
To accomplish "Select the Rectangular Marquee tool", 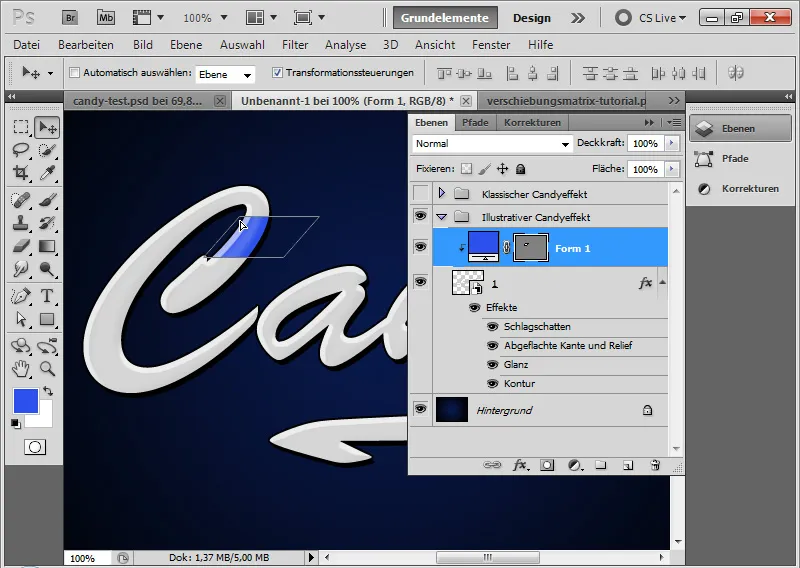I will click(21, 127).
